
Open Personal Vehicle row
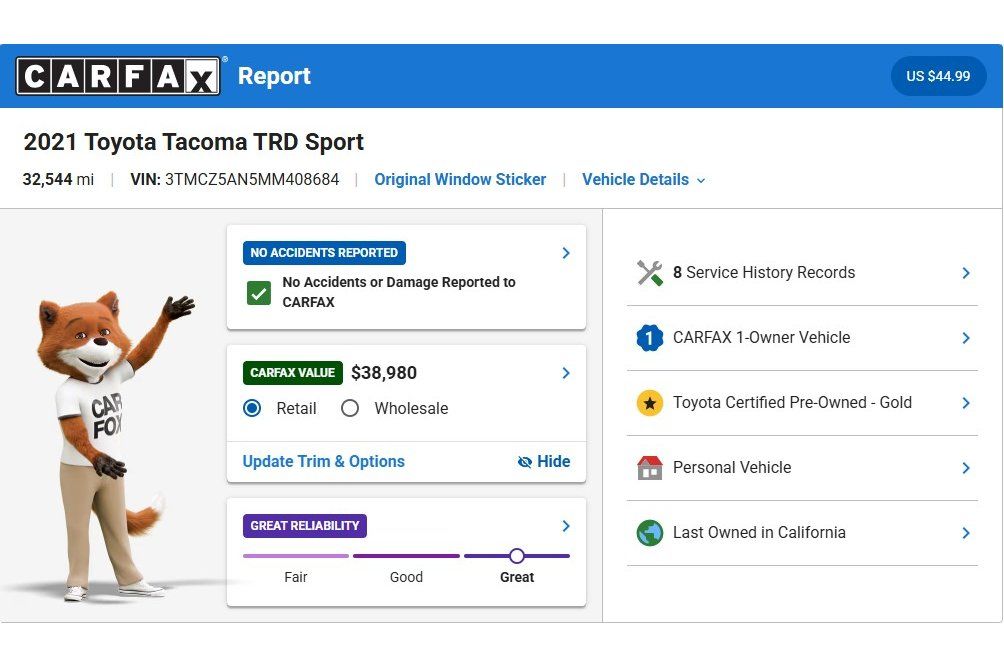click(x=802, y=468)
